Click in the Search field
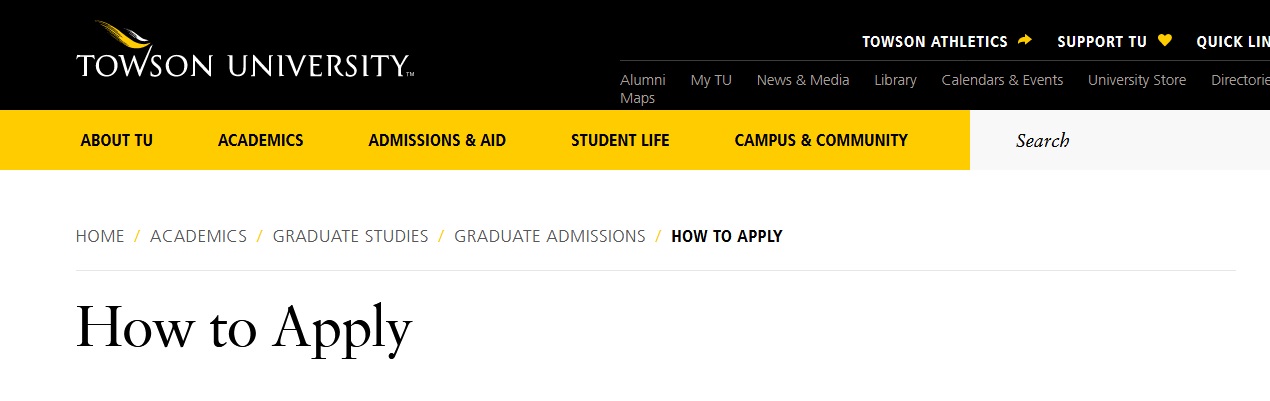 [1120, 140]
